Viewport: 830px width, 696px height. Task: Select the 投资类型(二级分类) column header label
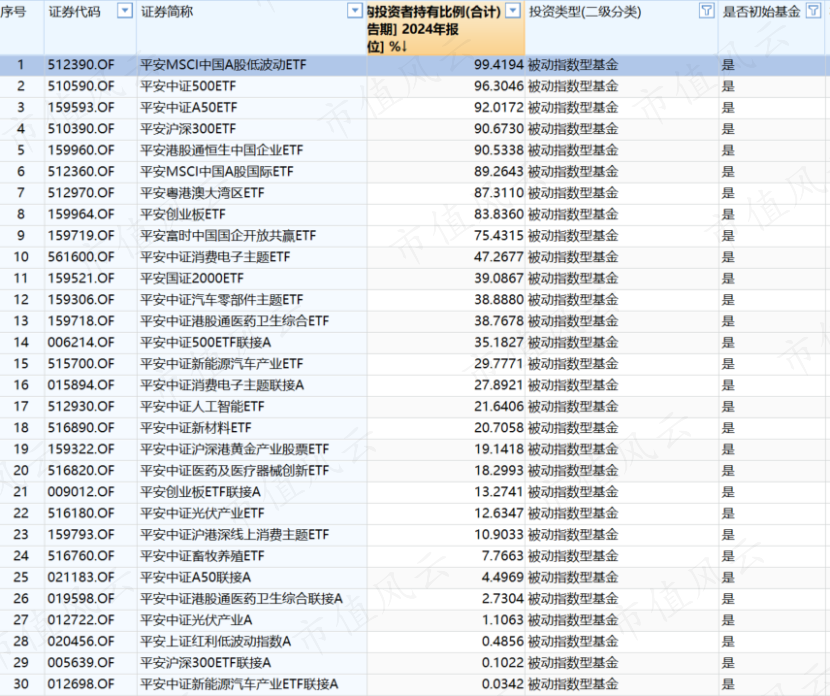coord(585,12)
